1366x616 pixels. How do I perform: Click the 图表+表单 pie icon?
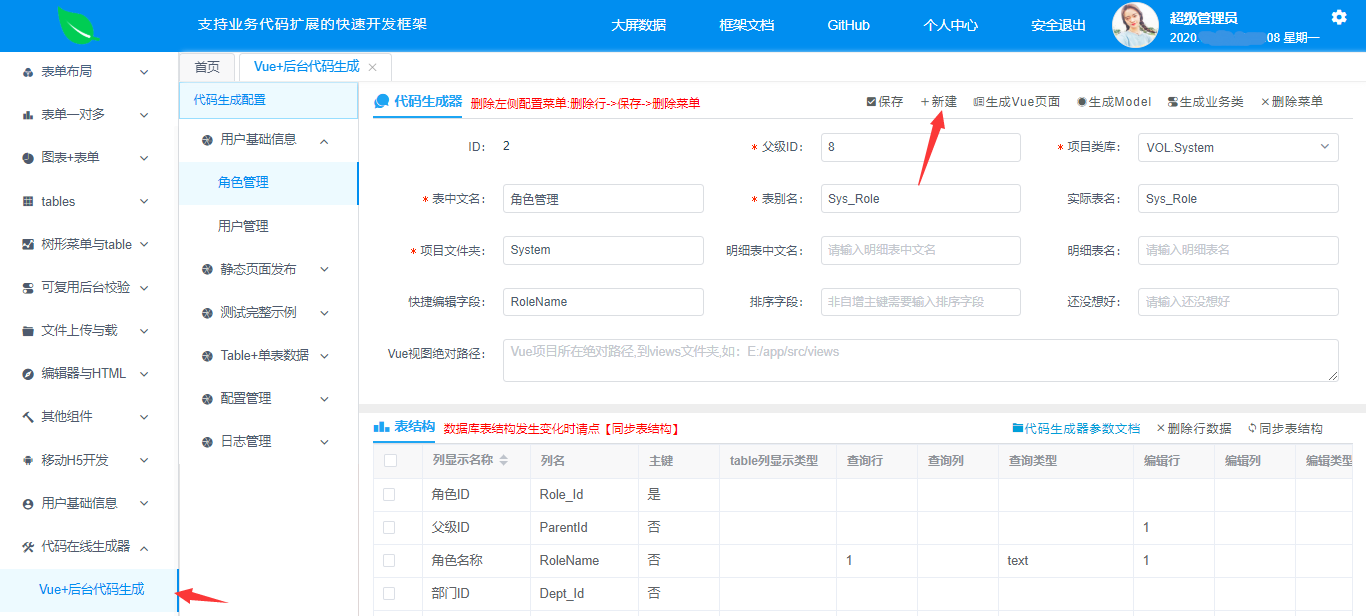coord(28,158)
